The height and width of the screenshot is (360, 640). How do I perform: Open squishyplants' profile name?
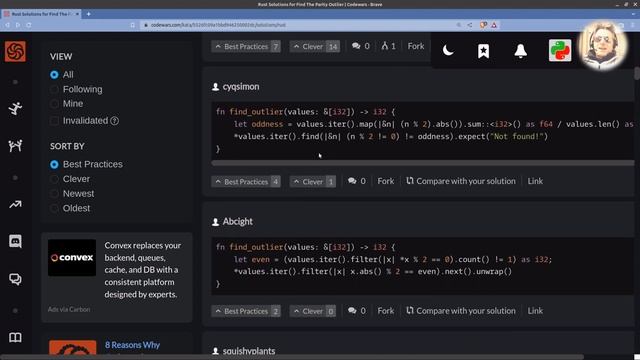tap(249, 351)
